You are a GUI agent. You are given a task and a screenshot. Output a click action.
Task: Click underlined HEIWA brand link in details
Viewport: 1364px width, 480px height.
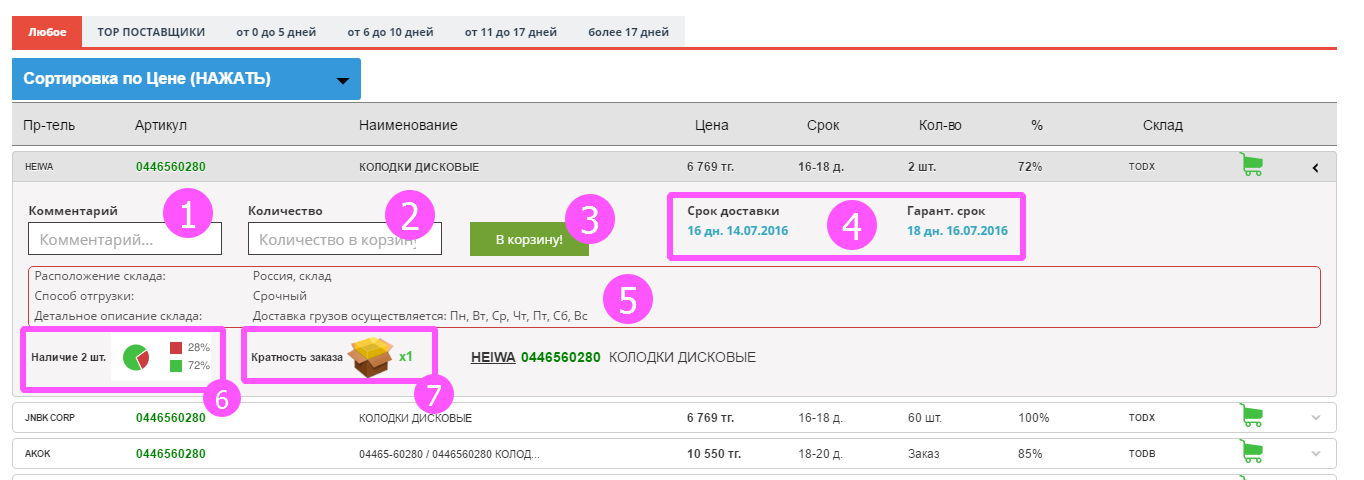click(492, 357)
